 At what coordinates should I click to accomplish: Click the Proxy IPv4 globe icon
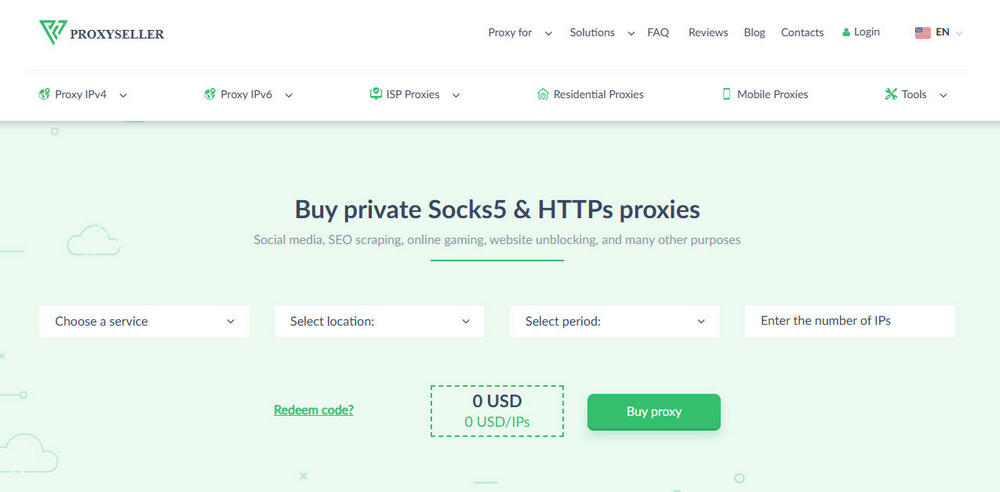pyautogui.click(x=44, y=95)
